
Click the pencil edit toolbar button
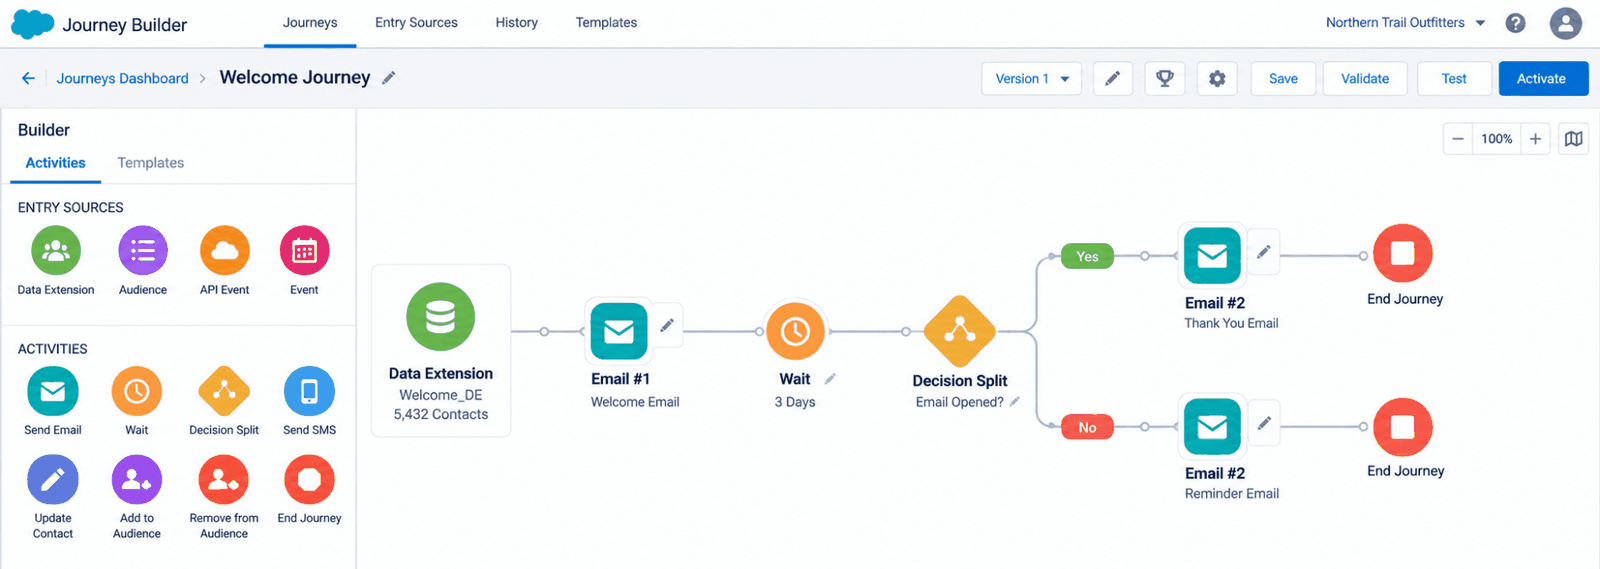1112,79
